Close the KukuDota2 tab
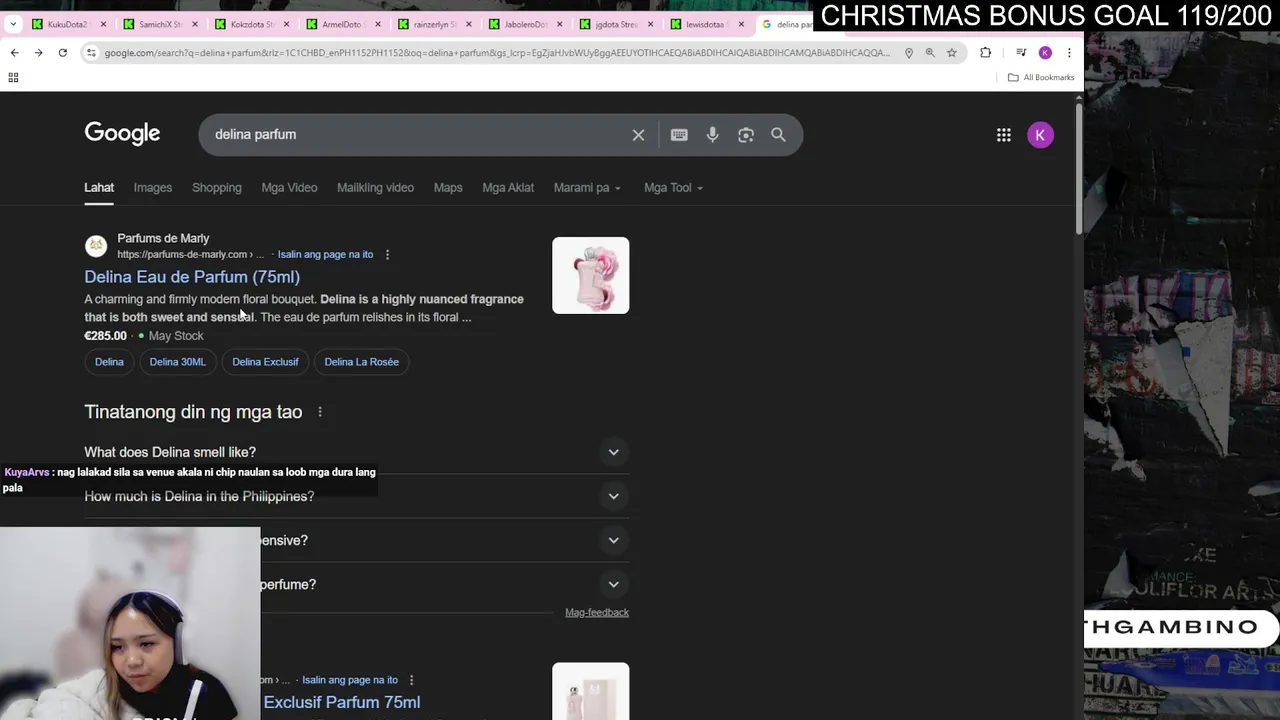 (x=103, y=24)
